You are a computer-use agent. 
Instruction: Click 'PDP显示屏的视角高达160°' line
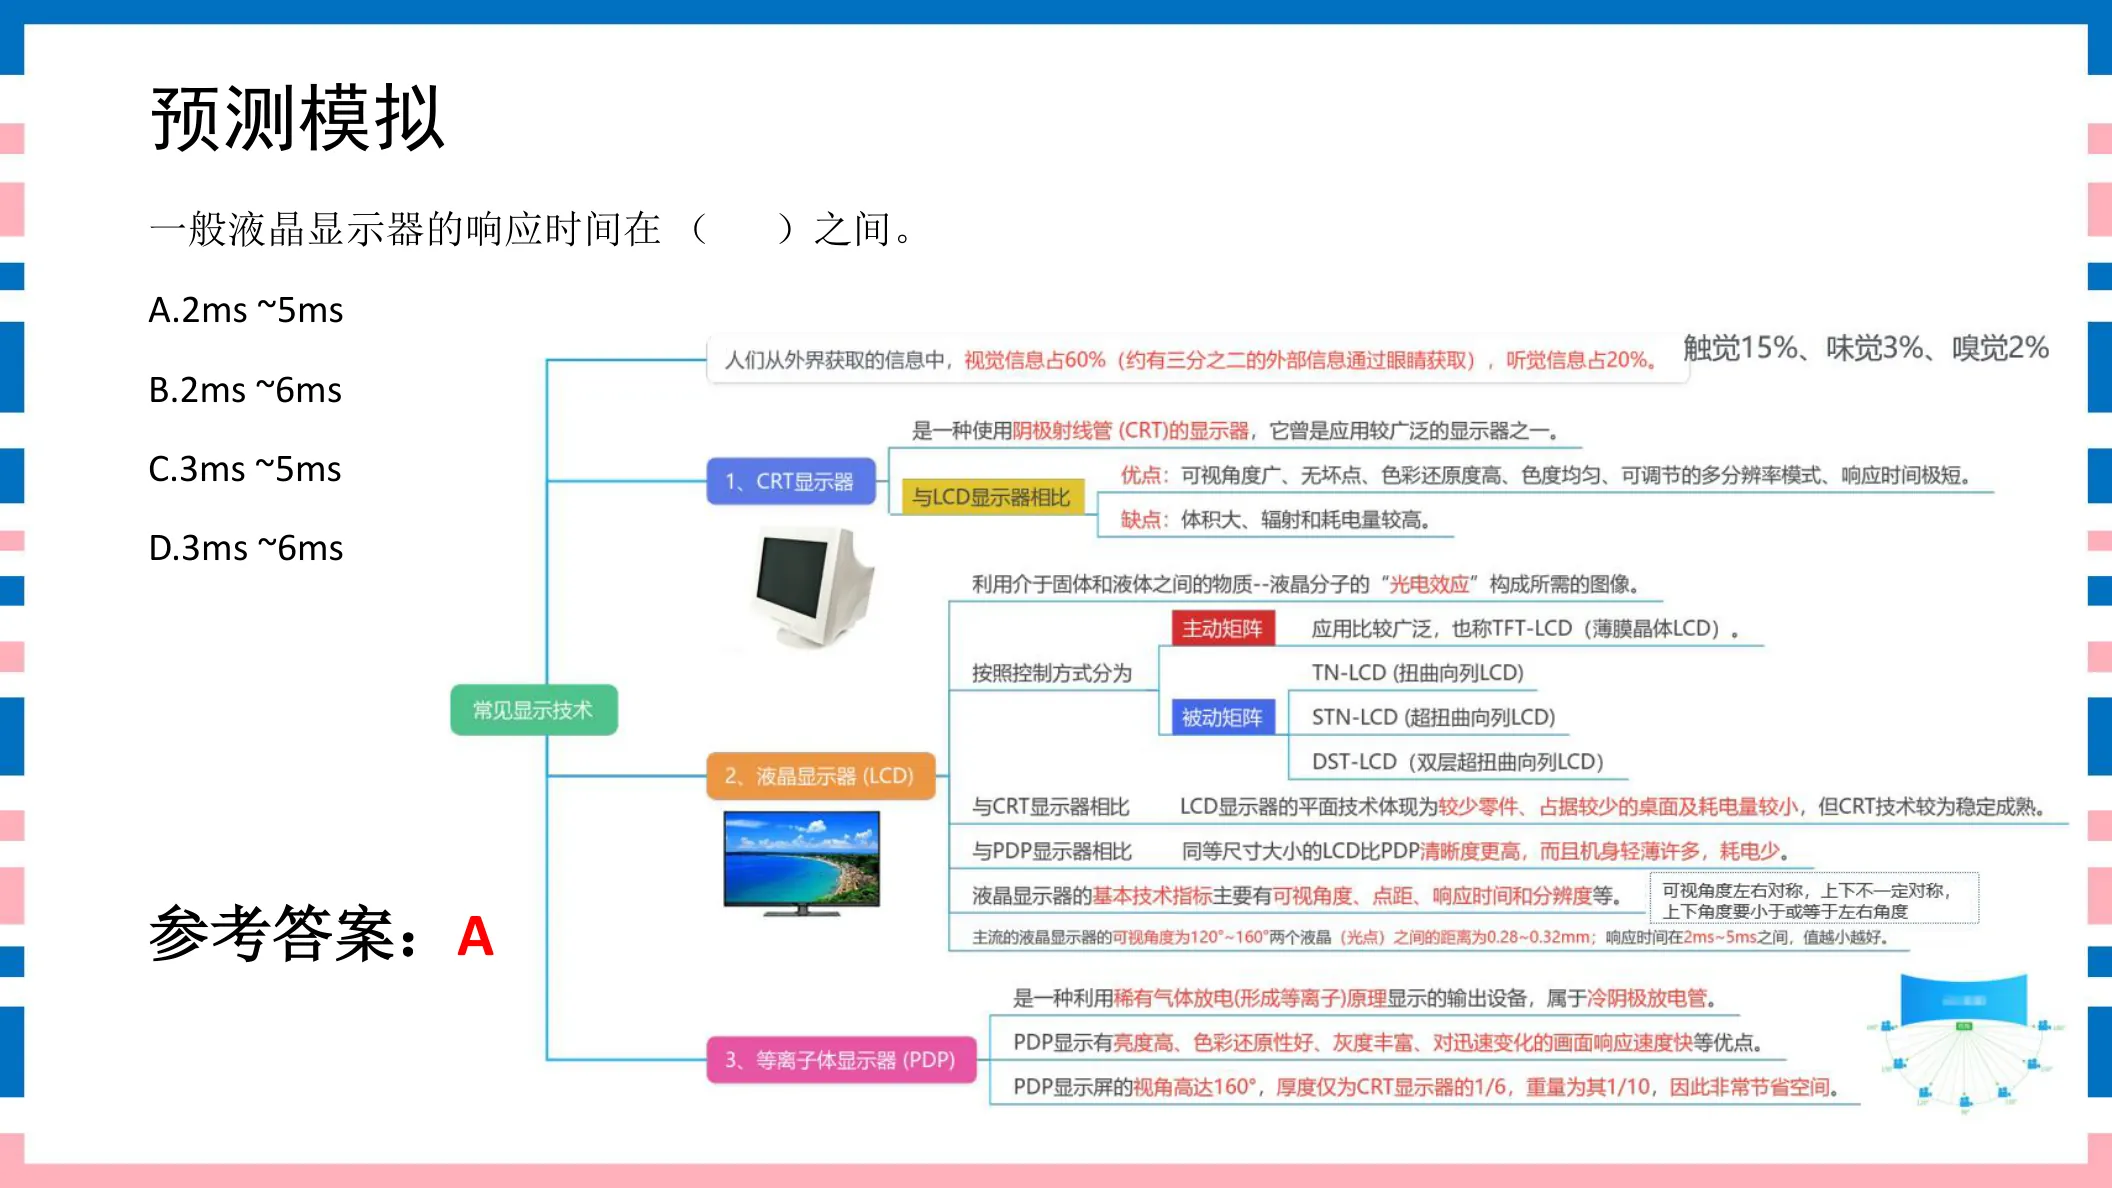click(x=1426, y=1087)
